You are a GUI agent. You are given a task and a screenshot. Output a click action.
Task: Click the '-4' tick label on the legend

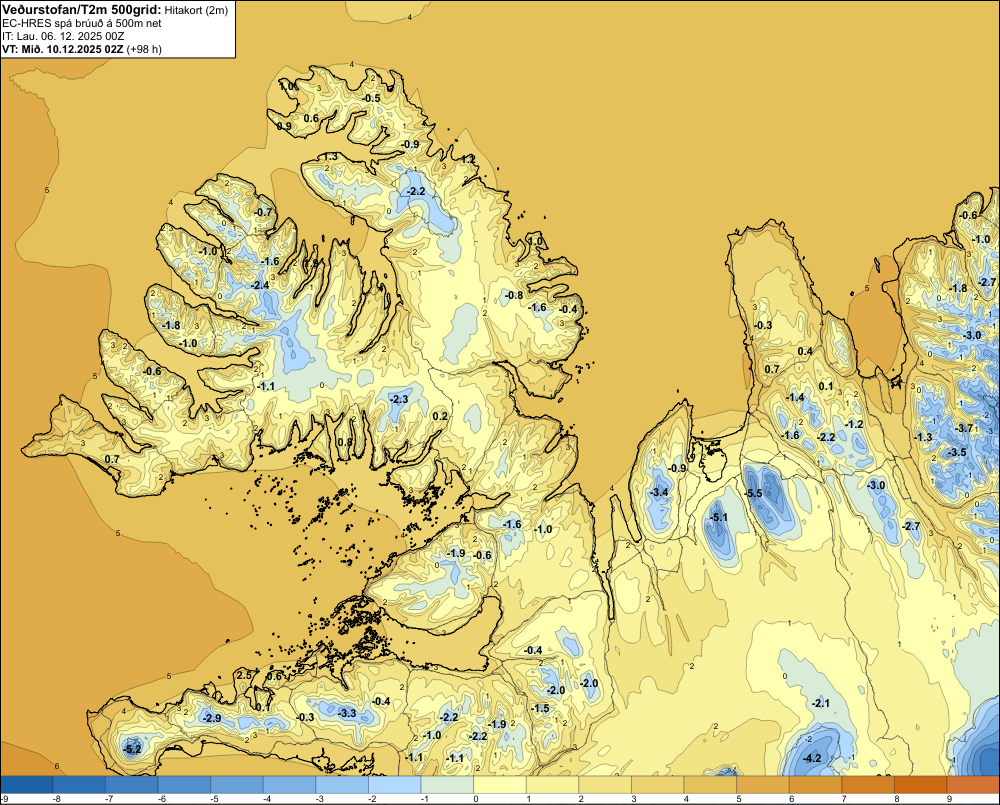pos(267,799)
